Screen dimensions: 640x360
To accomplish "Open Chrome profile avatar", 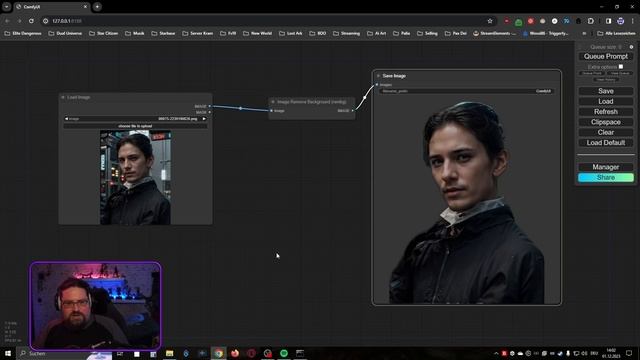I will (x=620, y=21).
